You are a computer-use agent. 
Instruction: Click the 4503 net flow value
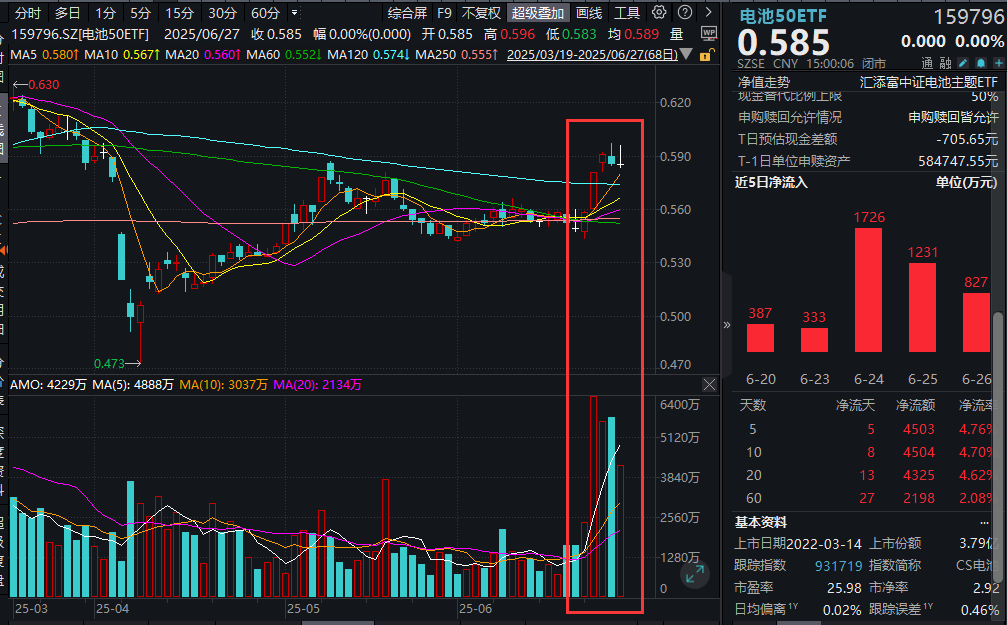coord(918,429)
